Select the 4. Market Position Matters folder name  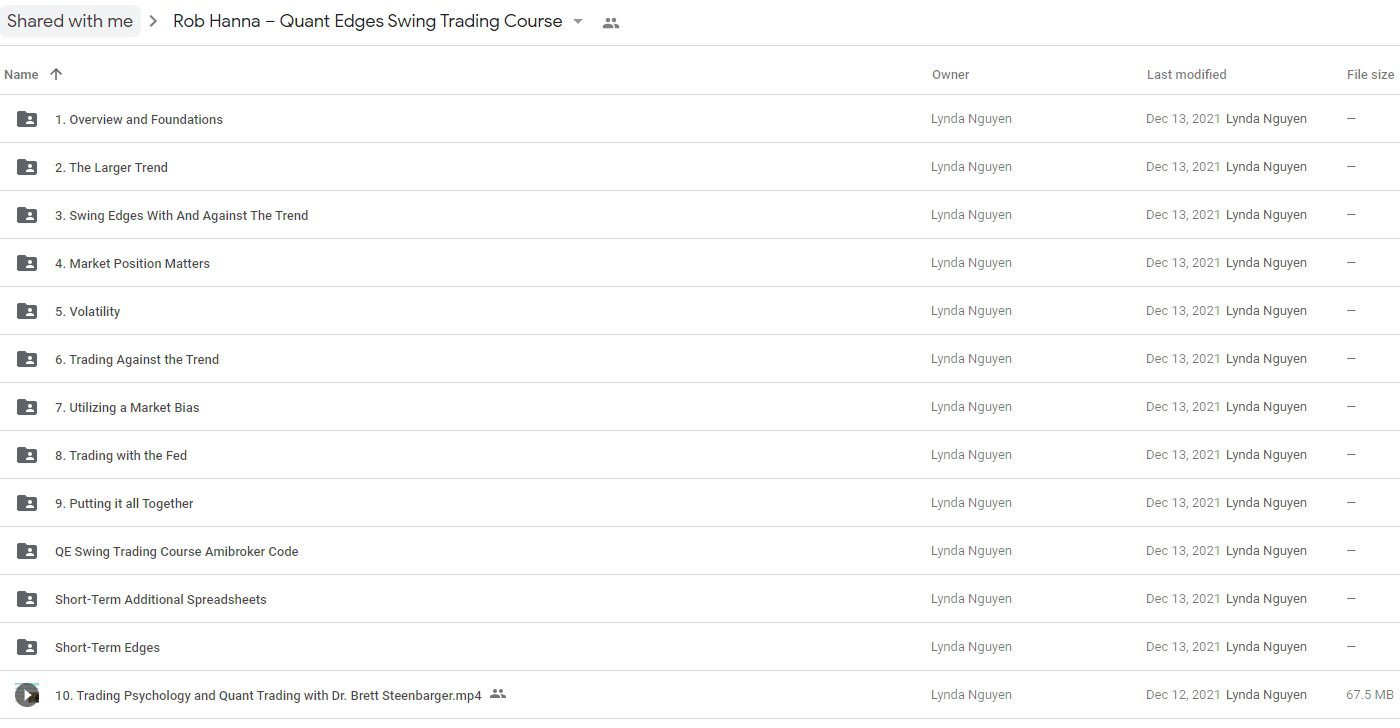click(132, 263)
